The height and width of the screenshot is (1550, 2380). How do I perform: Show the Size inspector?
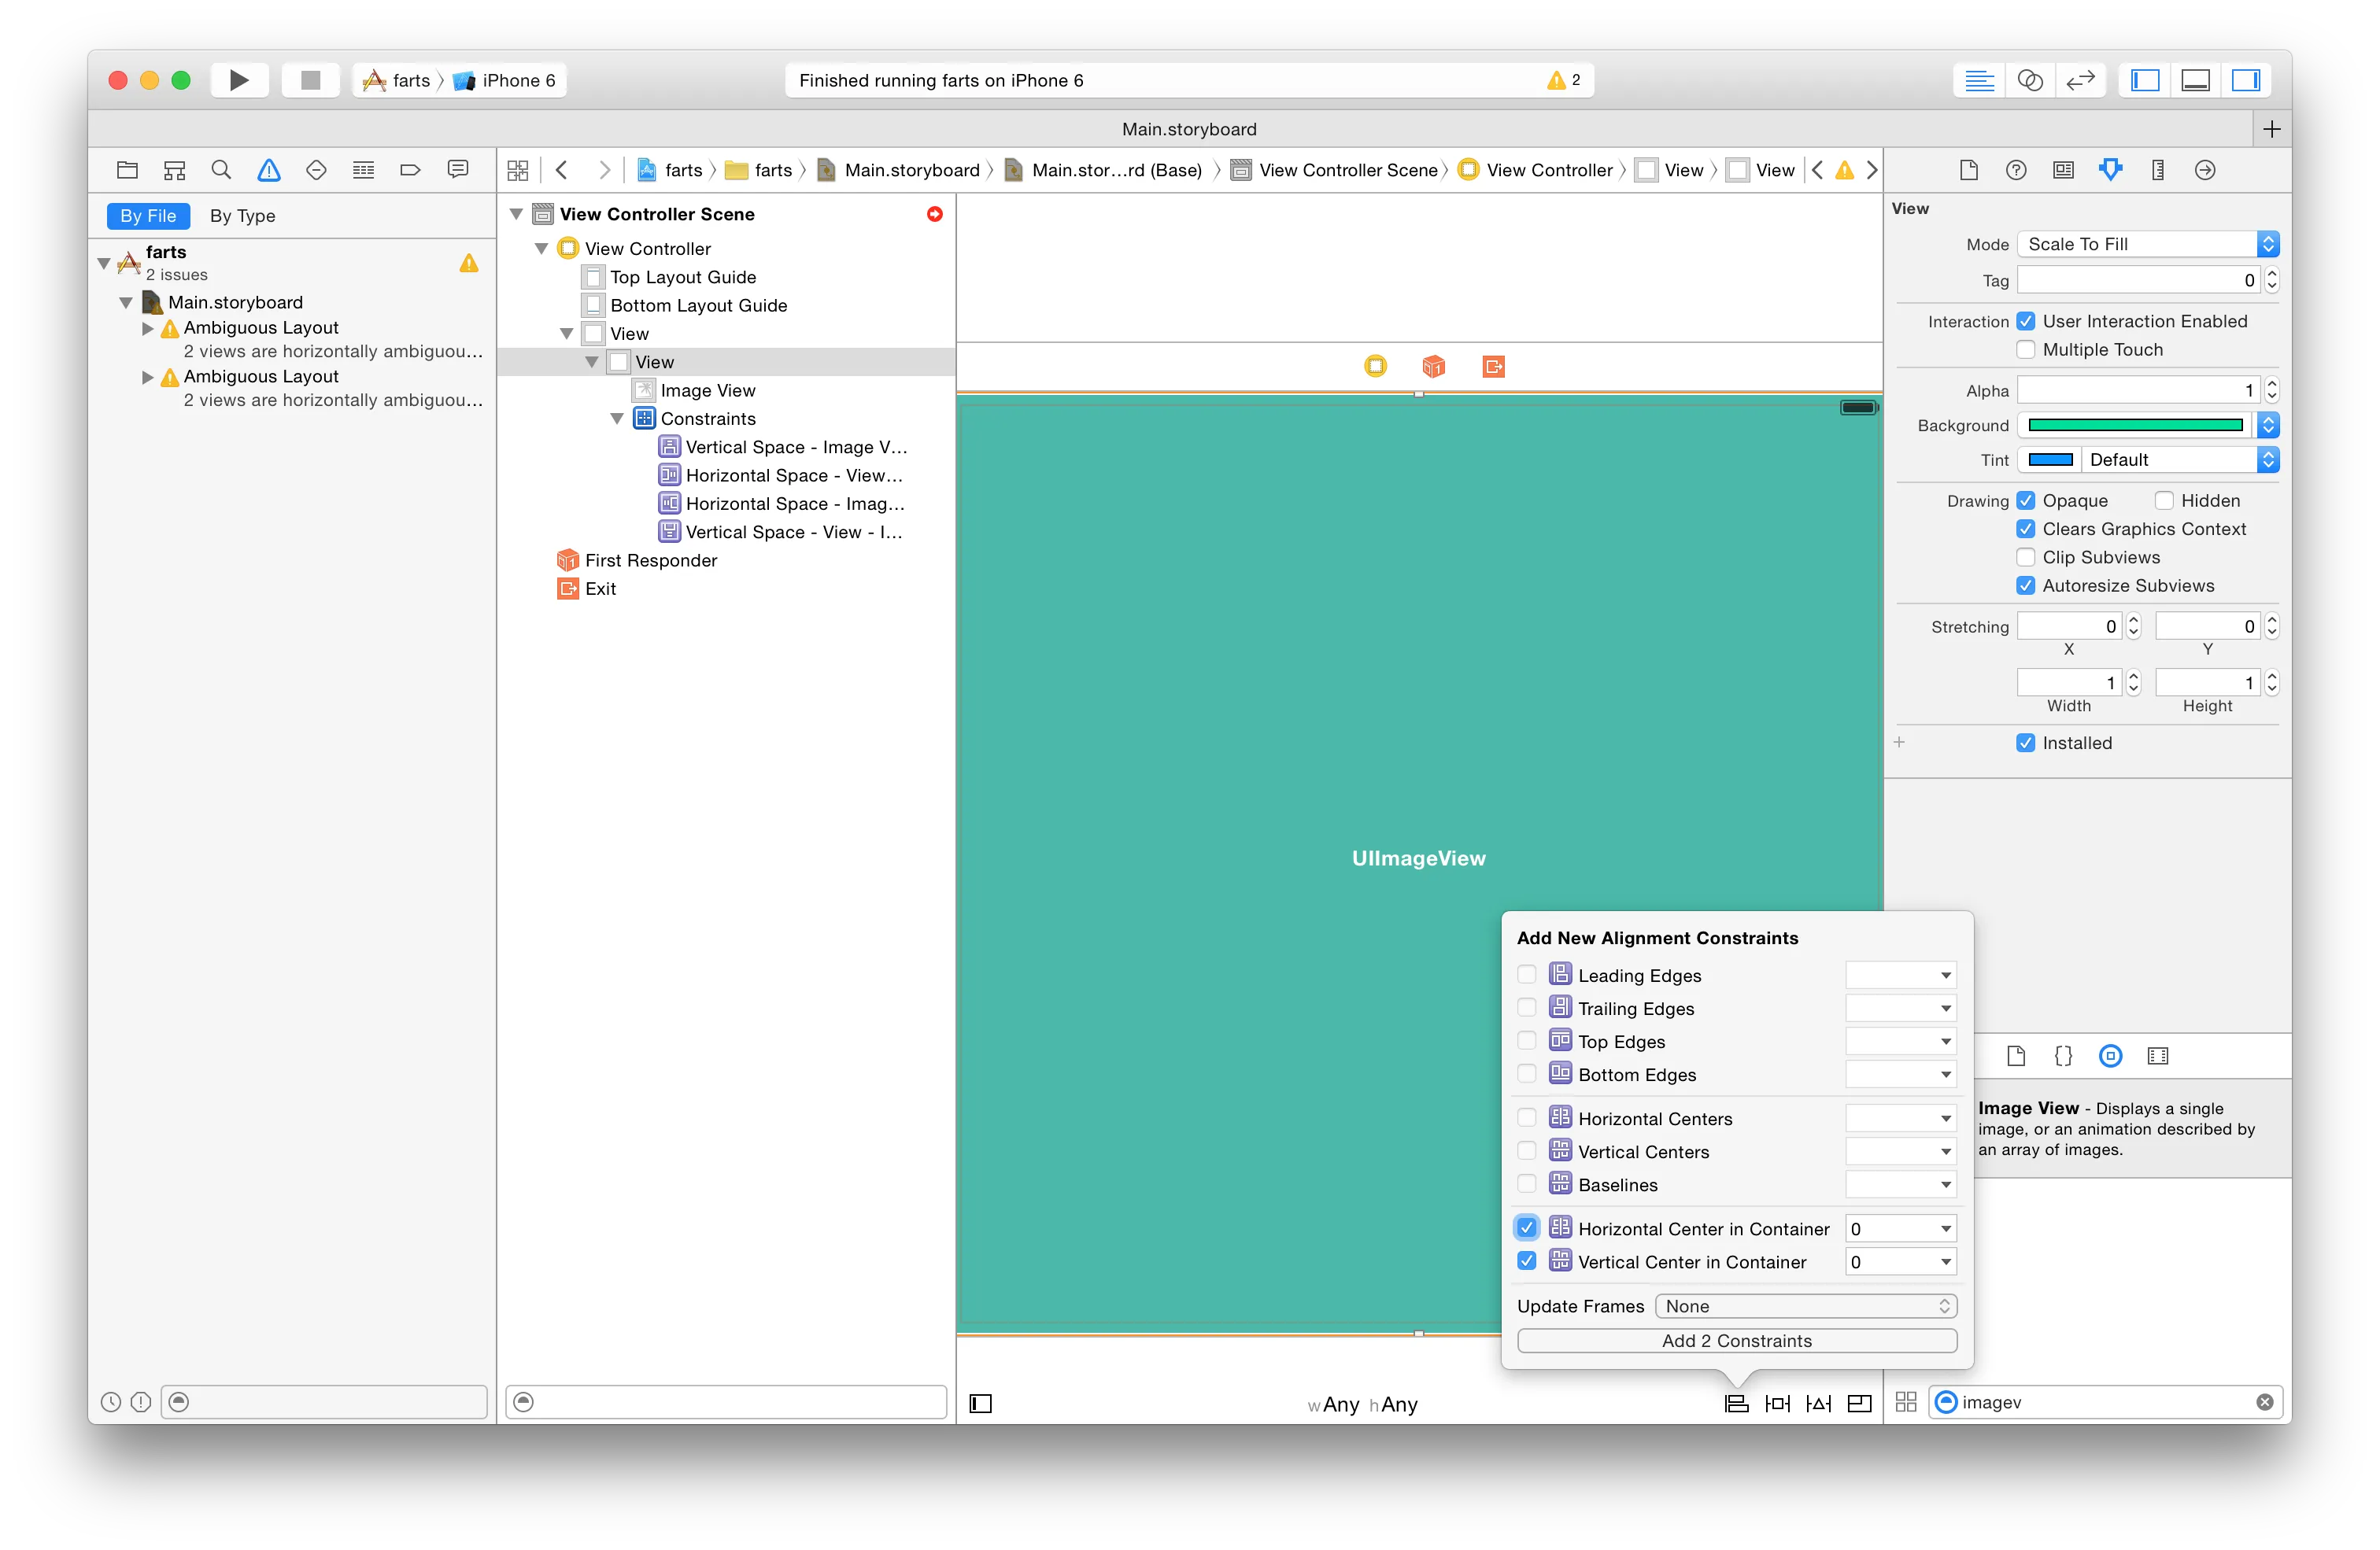point(2158,170)
